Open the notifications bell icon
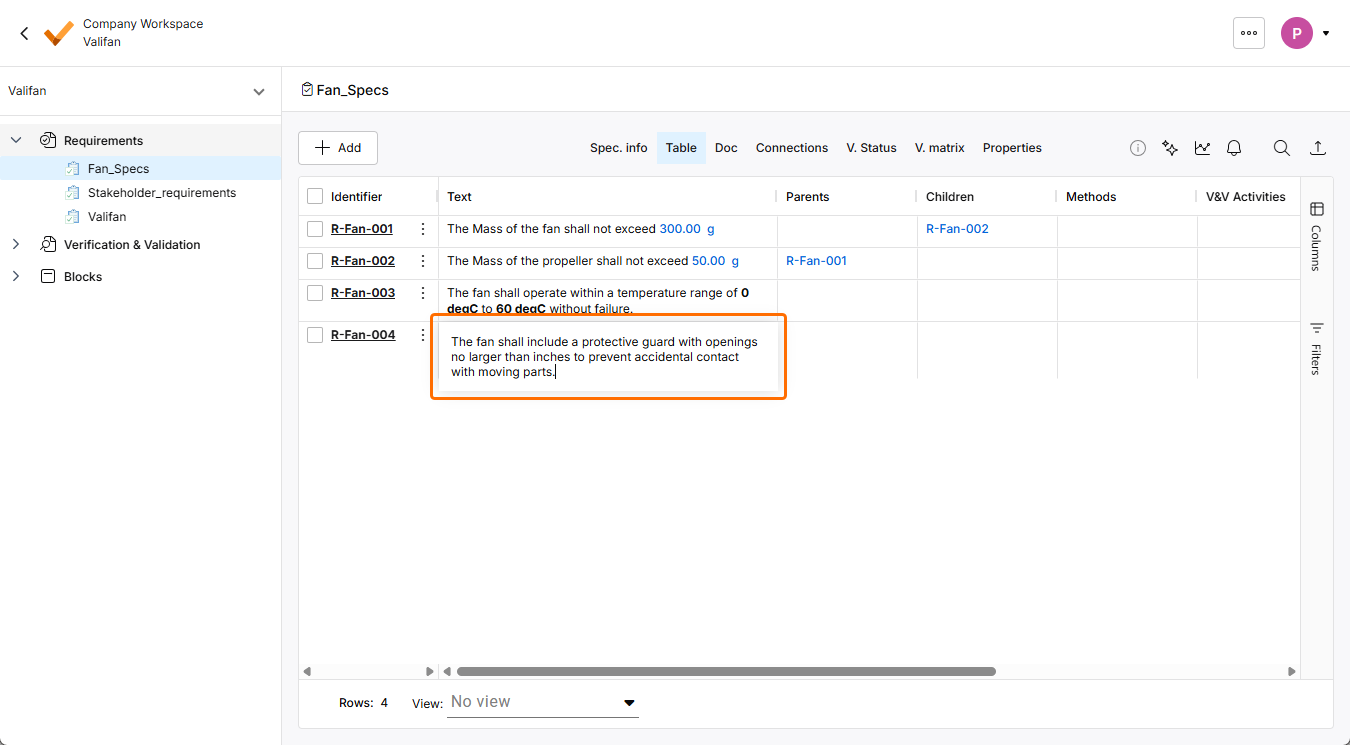Viewport: 1350px width, 745px height. 1234,148
